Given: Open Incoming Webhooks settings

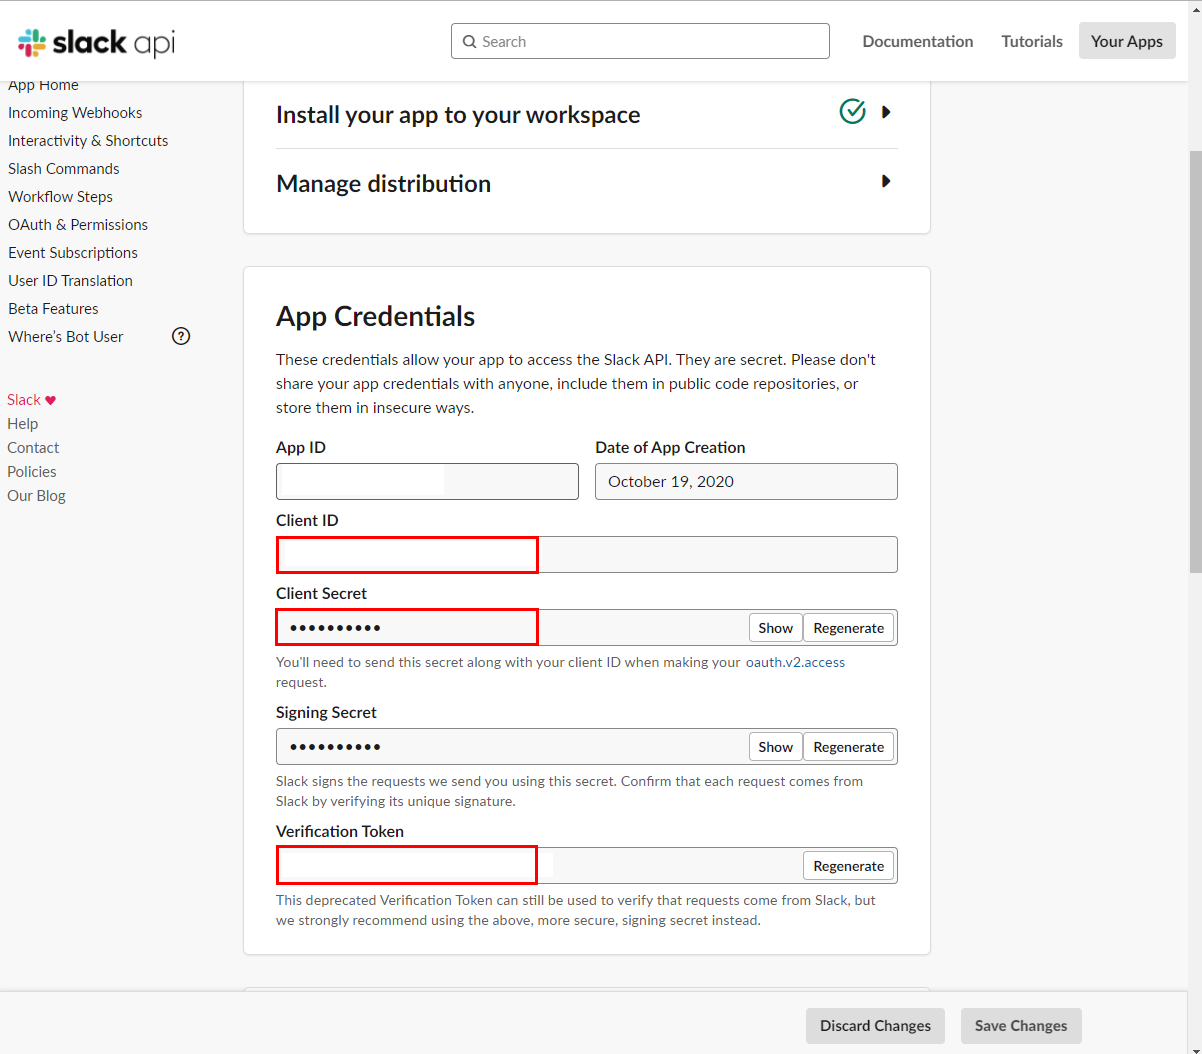Looking at the screenshot, I should coord(75,113).
